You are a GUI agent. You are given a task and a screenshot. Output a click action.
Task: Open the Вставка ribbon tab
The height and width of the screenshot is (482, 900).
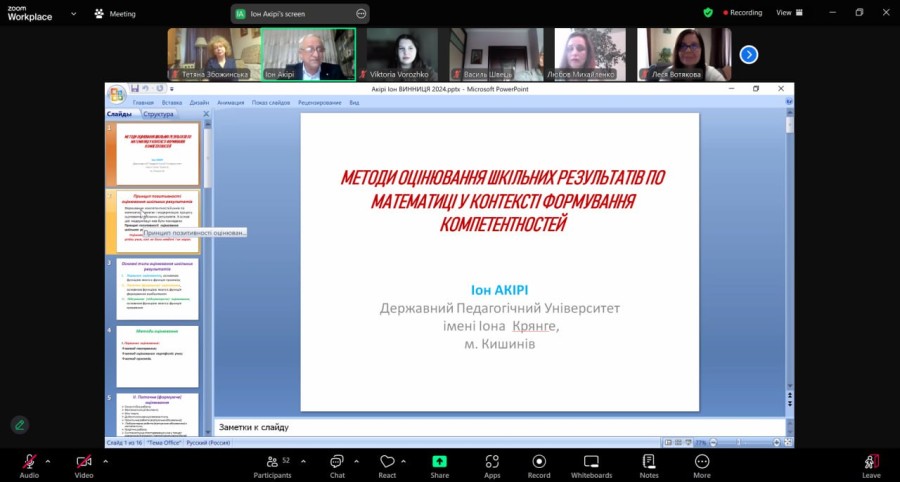[172, 103]
